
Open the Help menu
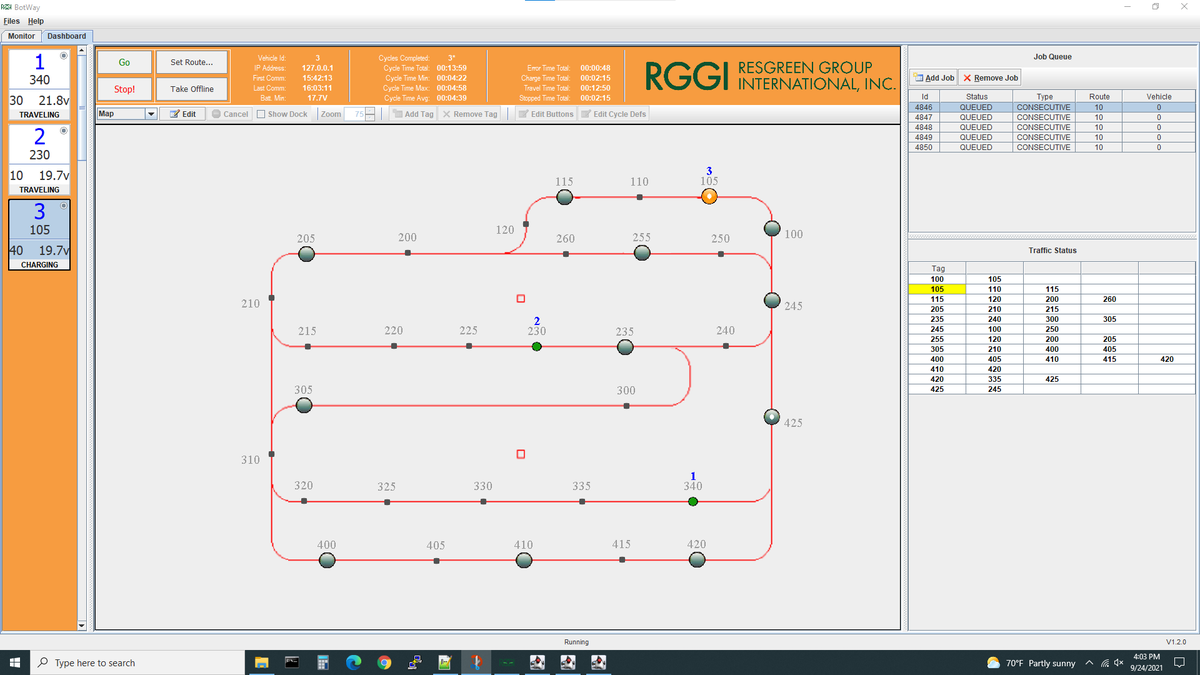tap(36, 21)
